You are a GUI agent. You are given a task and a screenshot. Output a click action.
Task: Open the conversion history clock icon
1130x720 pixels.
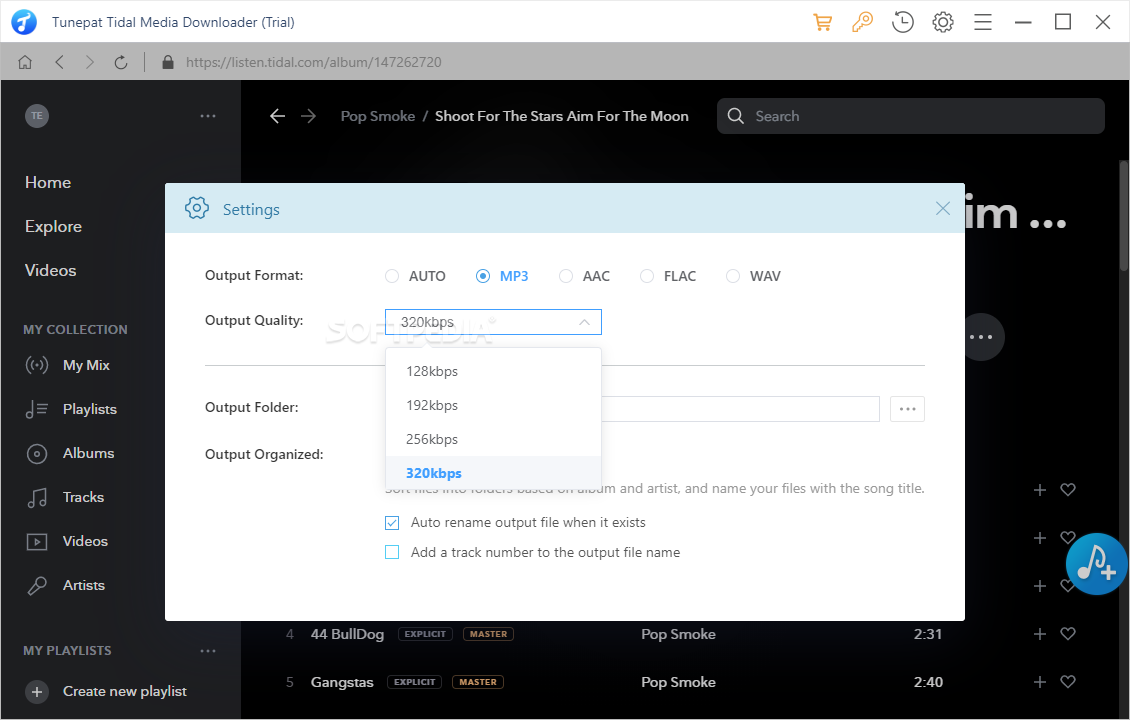(902, 22)
